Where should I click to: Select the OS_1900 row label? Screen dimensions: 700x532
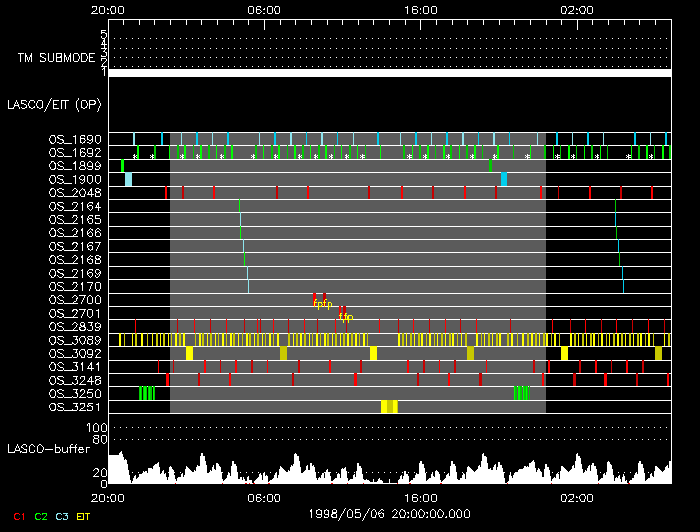(75, 179)
